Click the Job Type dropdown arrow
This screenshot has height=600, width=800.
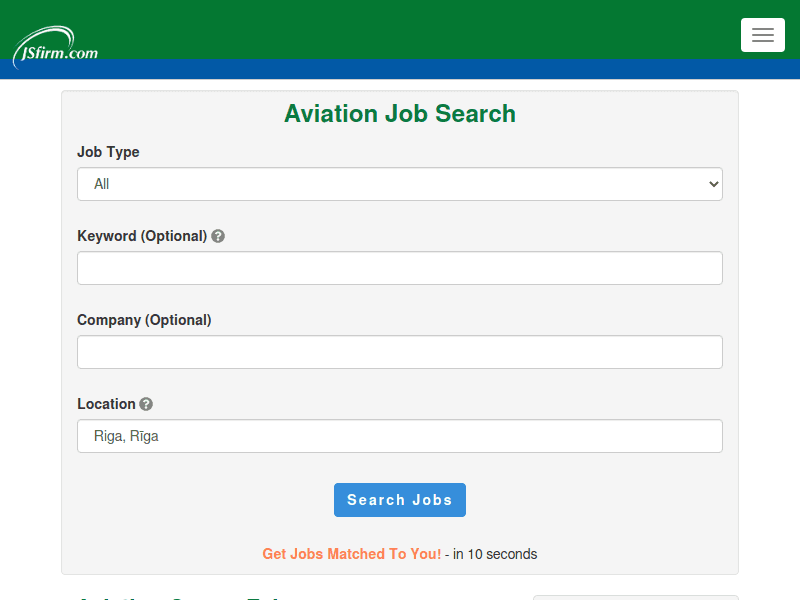(x=713, y=184)
